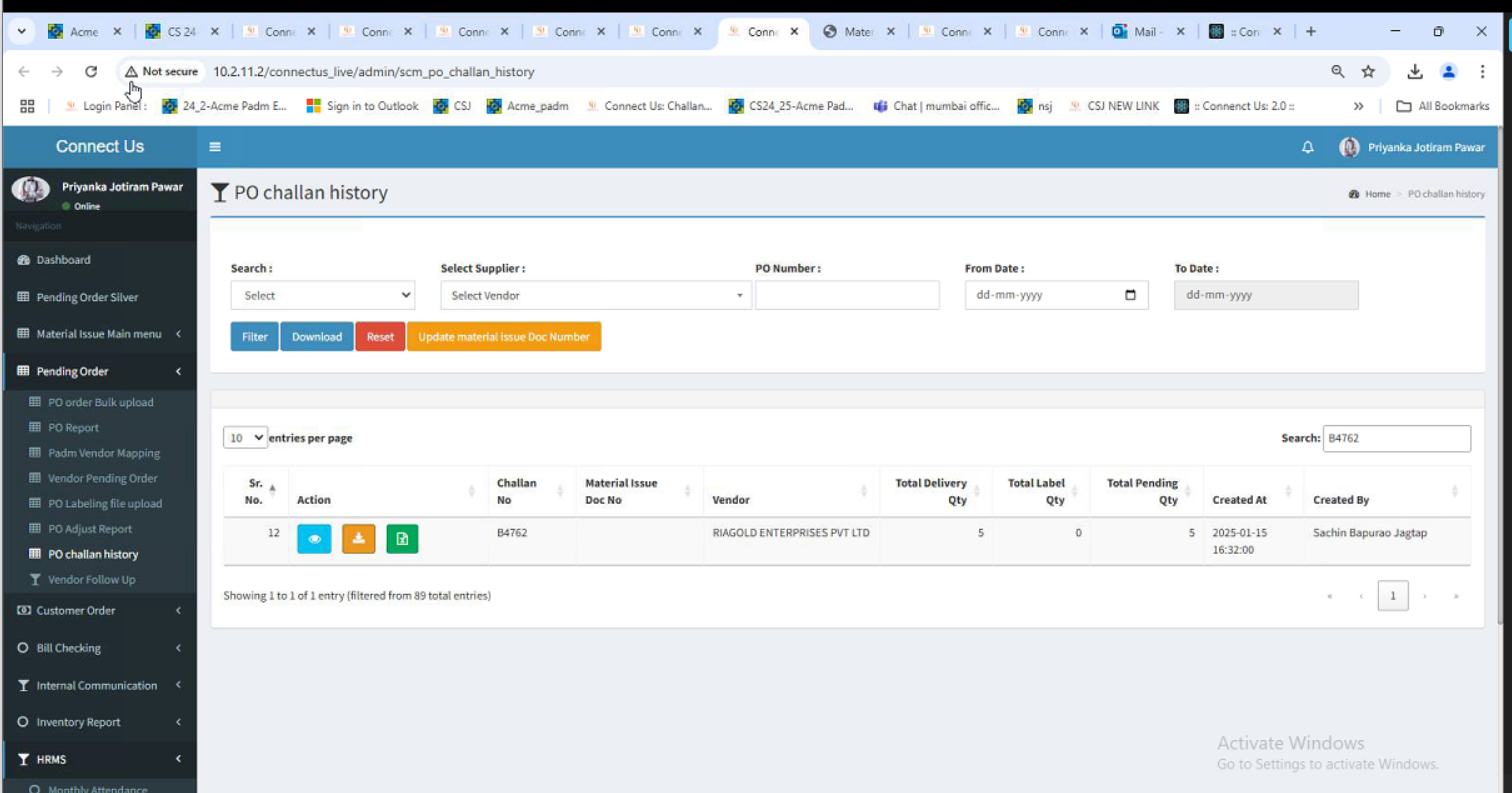Click the From Date field
Screen dimensions: 1512x793
[x=1056, y=295]
